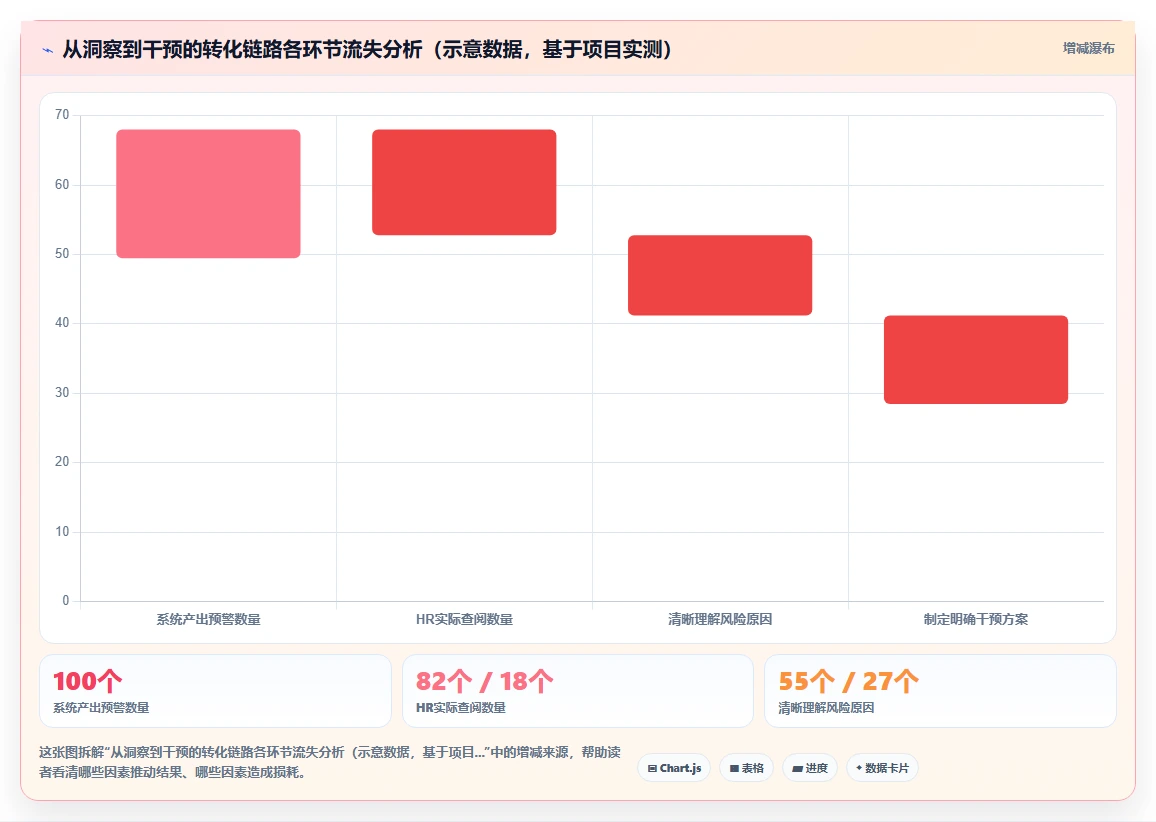Click the y-axis value 70

pyautogui.click(x=62, y=114)
